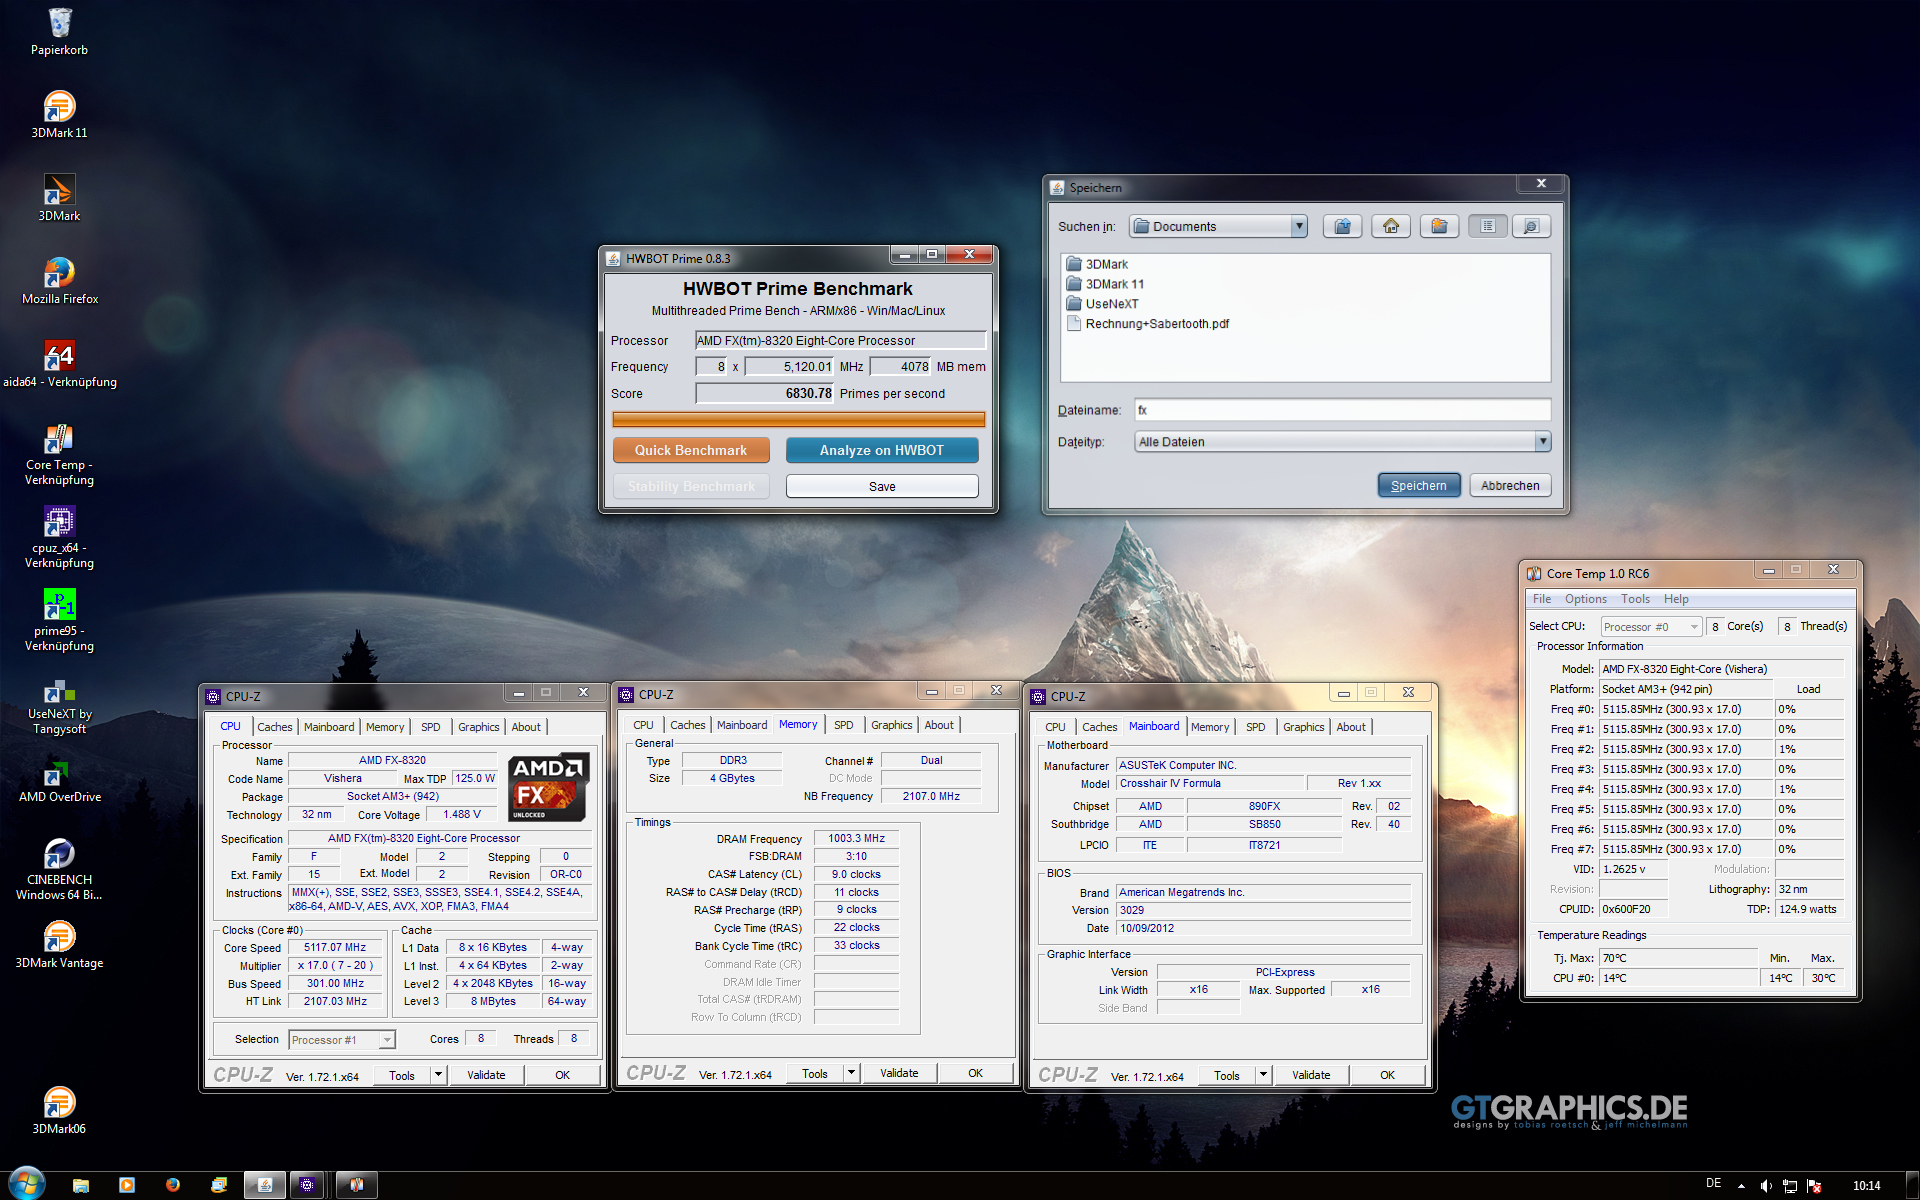
Task: Create new folder in Speichern dialog
Action: [1439, 227]
